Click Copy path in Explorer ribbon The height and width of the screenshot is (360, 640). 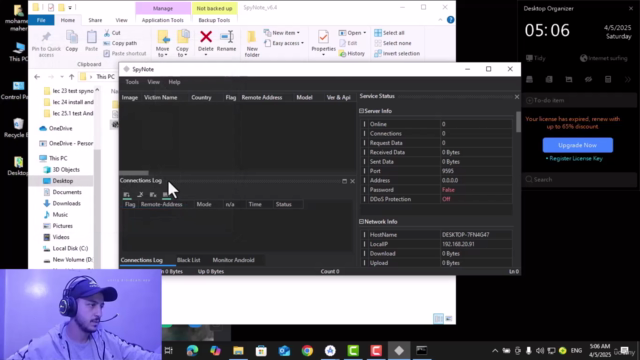(x=120, y=43)
